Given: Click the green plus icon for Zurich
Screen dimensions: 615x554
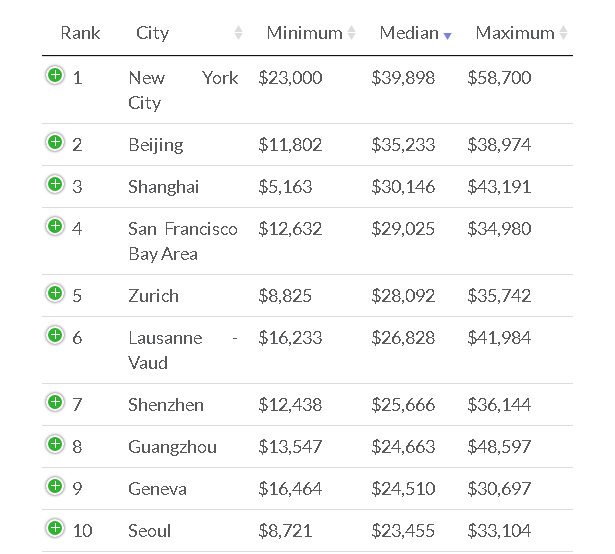Looking at the screenshot, I should click(55, 293).
